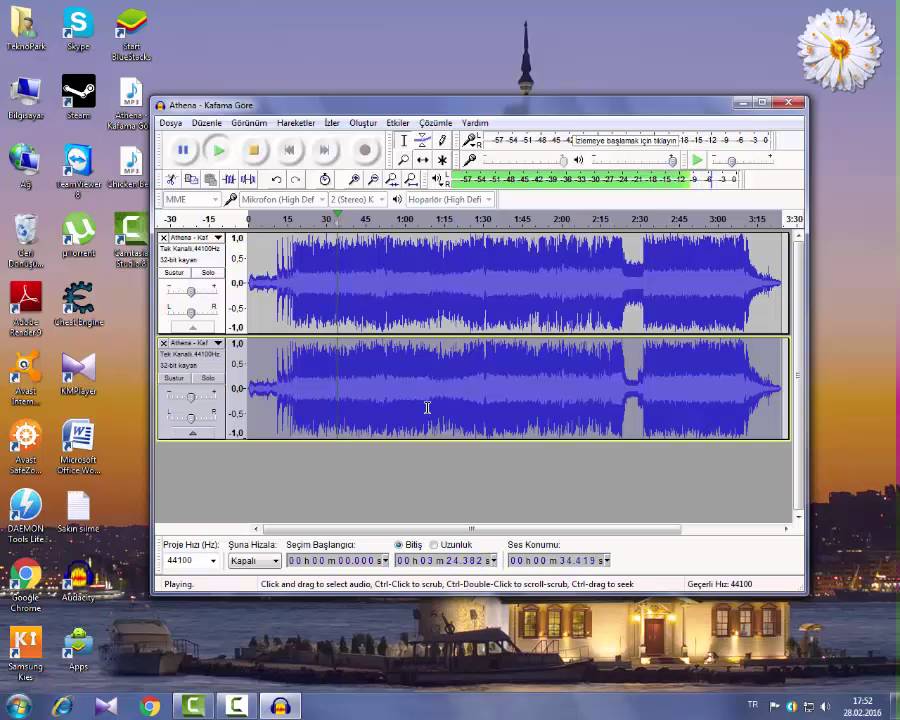Viewport: 900px width, 720px height.
Task: Click the horizontal scrollbar below tracks
Action: 471,529
